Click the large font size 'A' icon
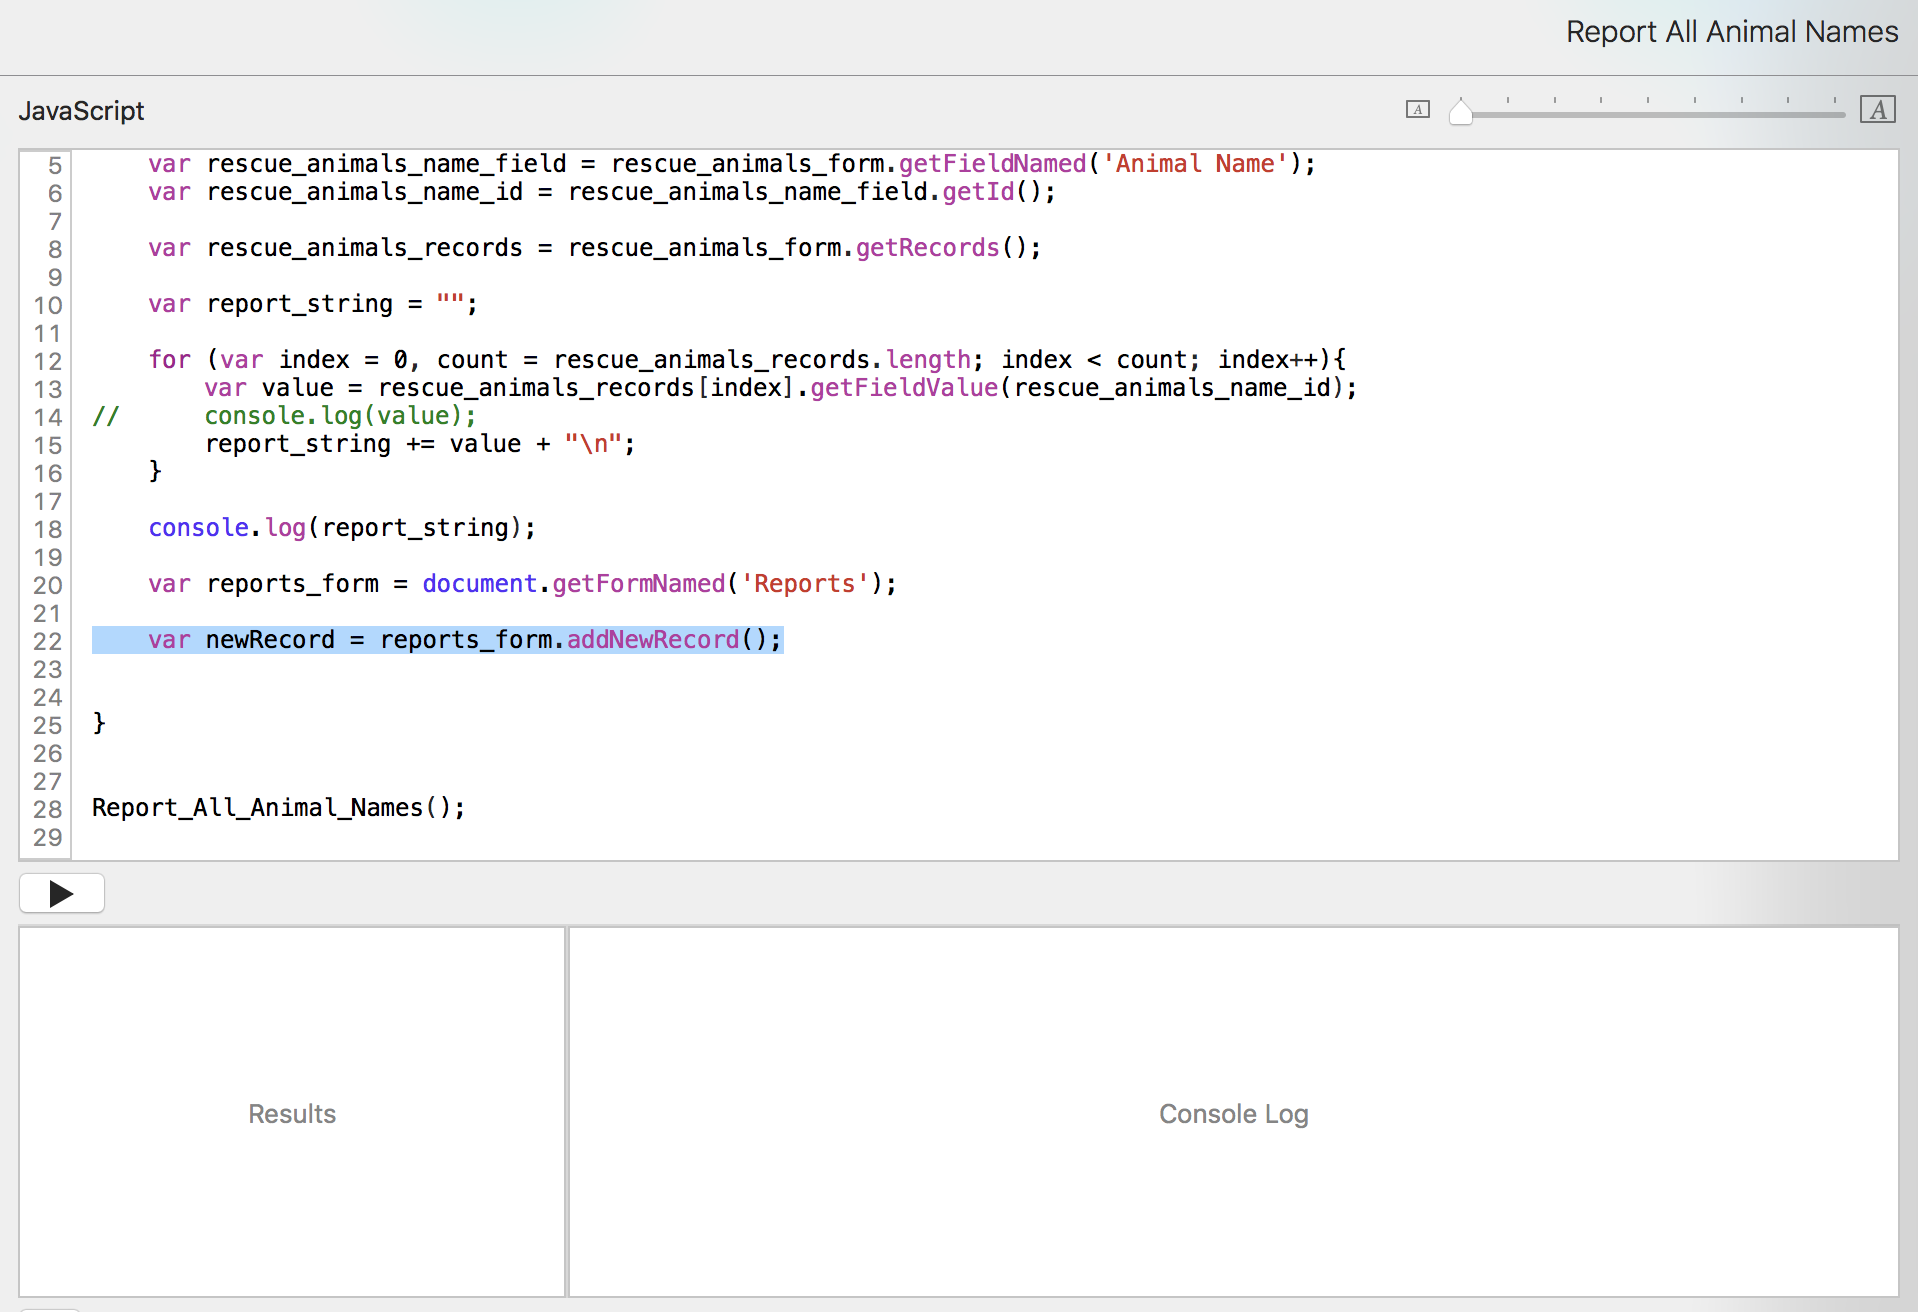 pyautogui.click(x=1877, y=110)
